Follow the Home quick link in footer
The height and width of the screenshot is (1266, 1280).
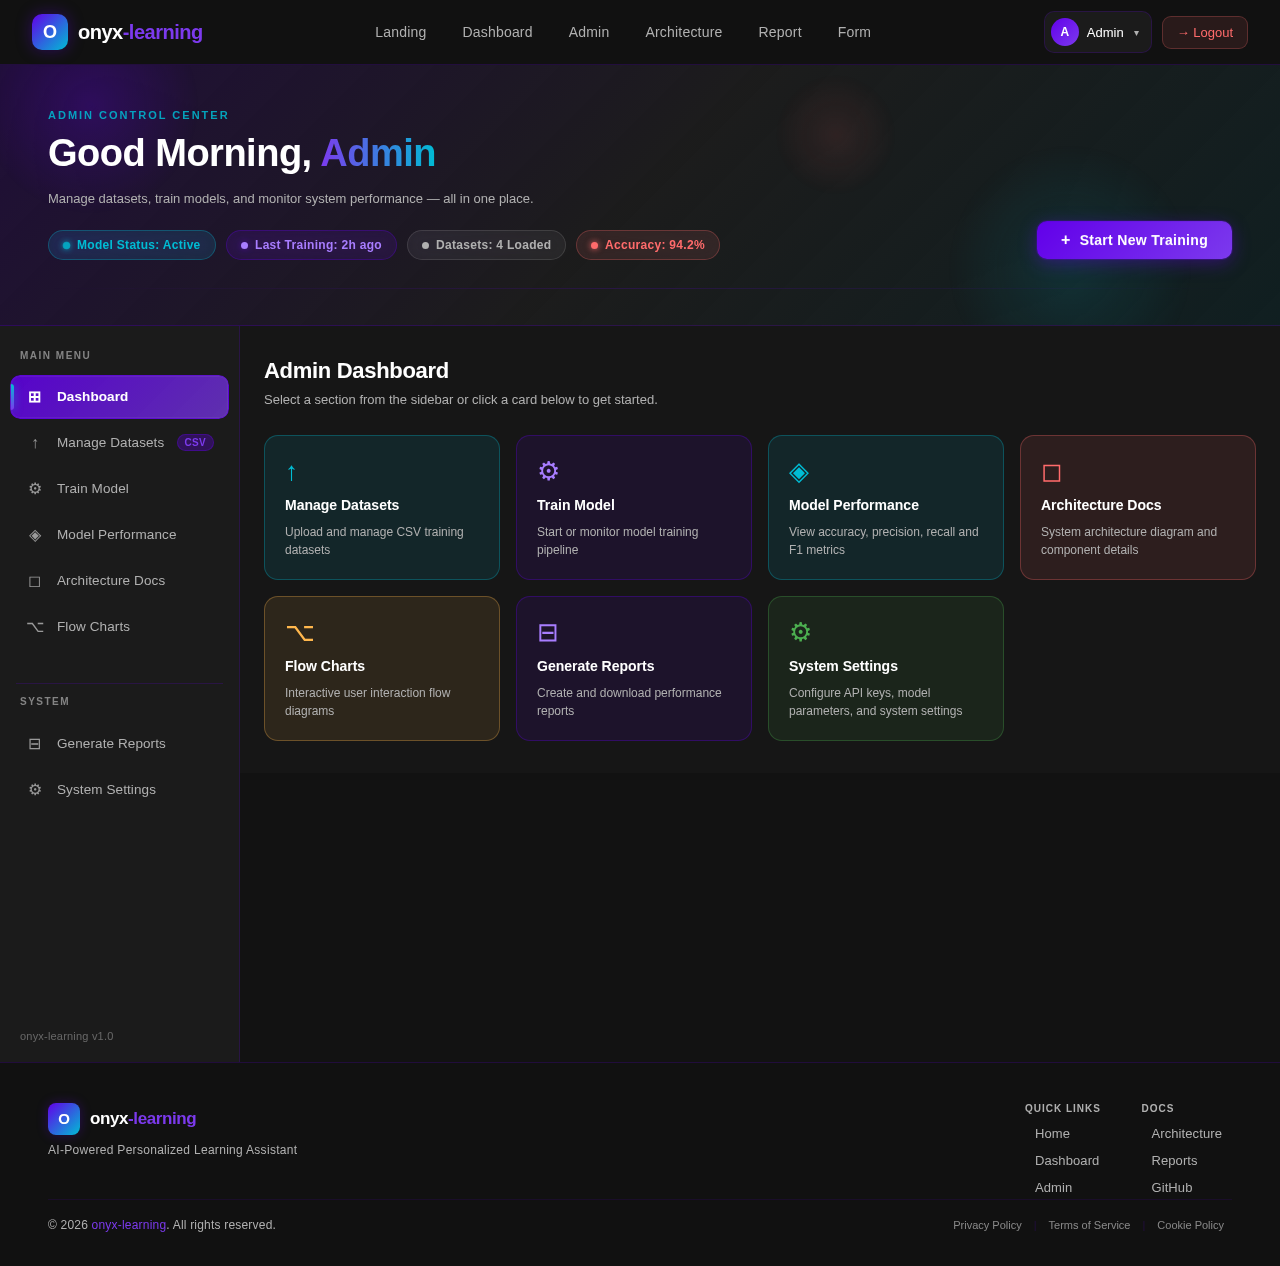[x=1052, y=1133]
